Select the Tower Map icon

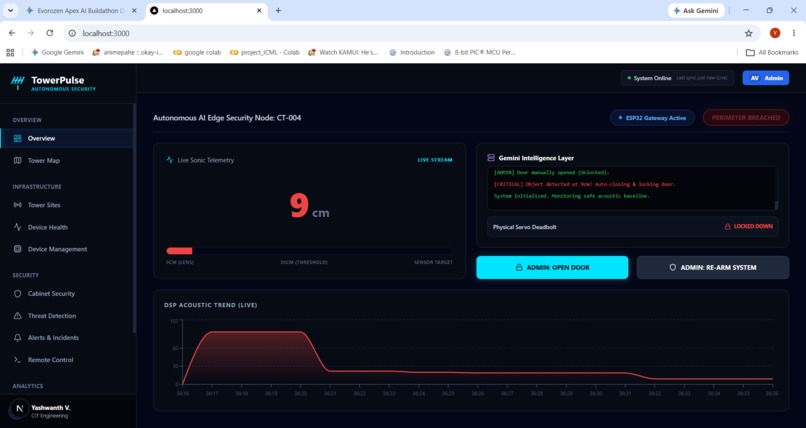click(17, 160)
